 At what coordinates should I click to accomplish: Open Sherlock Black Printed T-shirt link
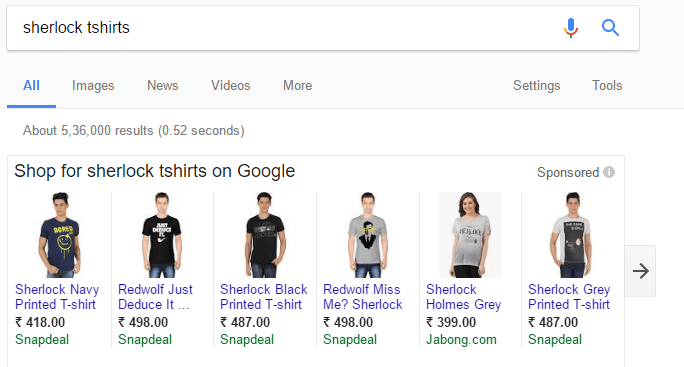[263, 297]
